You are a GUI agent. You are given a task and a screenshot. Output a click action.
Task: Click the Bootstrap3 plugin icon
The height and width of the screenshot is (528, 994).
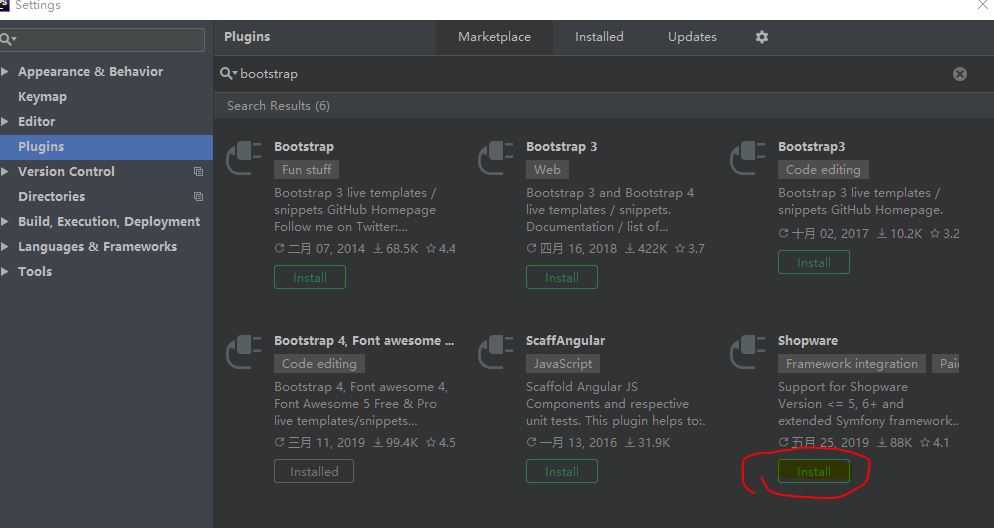click(747, 157)
